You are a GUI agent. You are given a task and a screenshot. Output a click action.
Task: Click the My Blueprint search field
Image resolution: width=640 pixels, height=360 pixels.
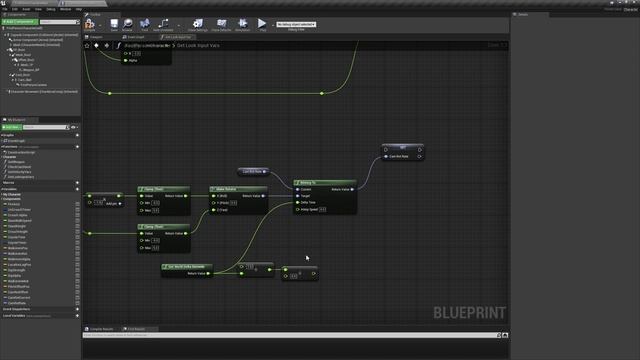click(46, 127)
